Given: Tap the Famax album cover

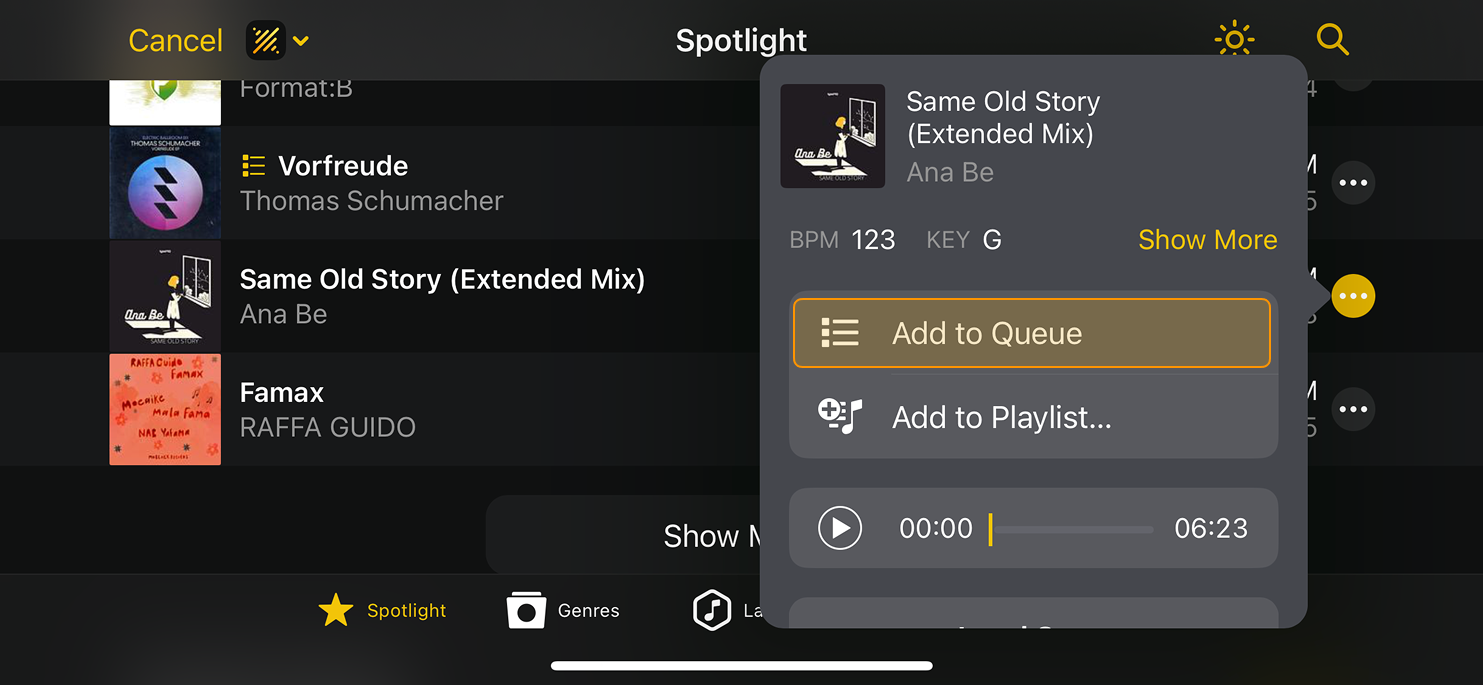Looking at the screenshot, I should (x=165, y=409).
